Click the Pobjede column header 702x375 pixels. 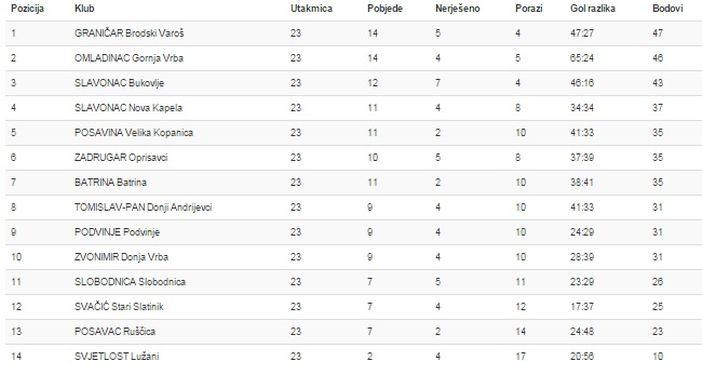point(385,9)
